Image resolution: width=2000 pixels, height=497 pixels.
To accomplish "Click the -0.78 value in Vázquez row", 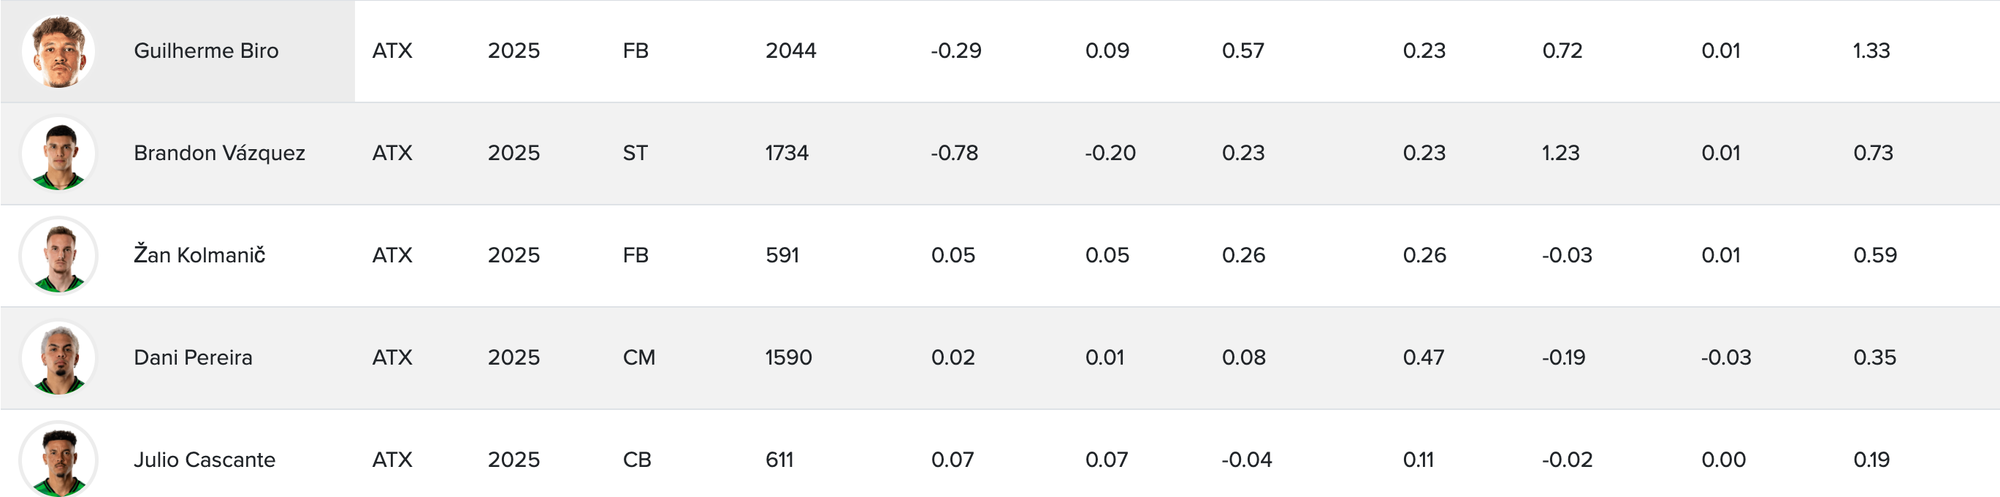I will coord(955,153).
